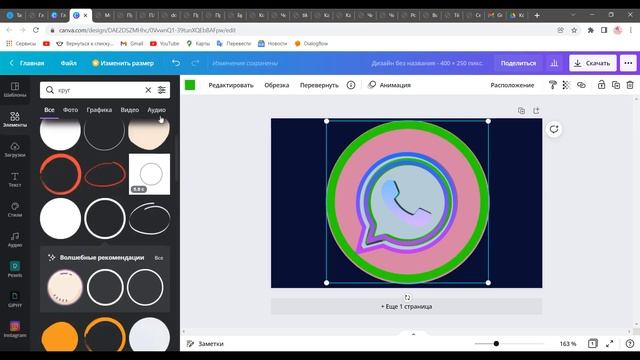Select the Видео tab
640x360 pixels.
(130, 110)
